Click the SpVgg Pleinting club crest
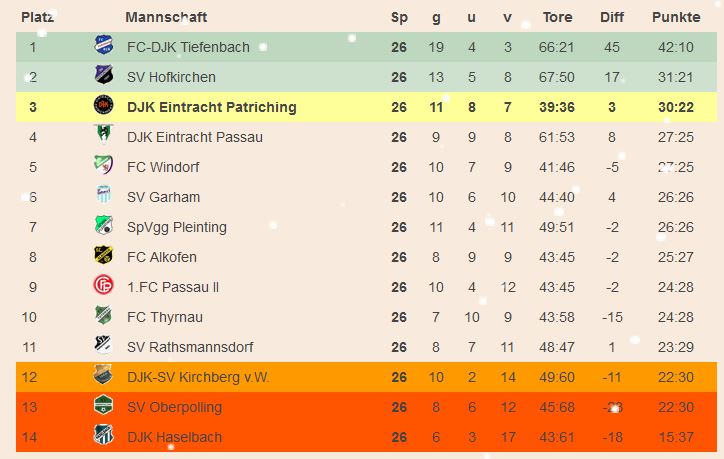Viewport: 724px width, 459px height. 103,225
